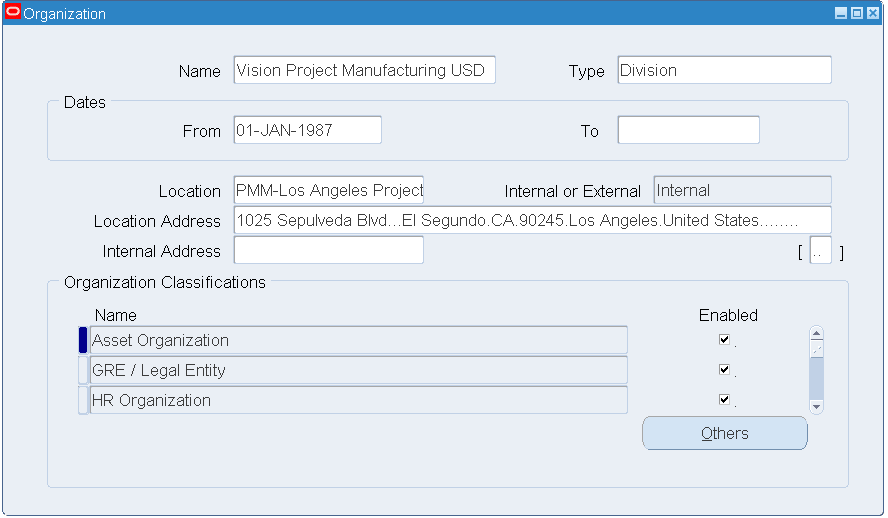Click the Internal Address field

pos(328,250)
